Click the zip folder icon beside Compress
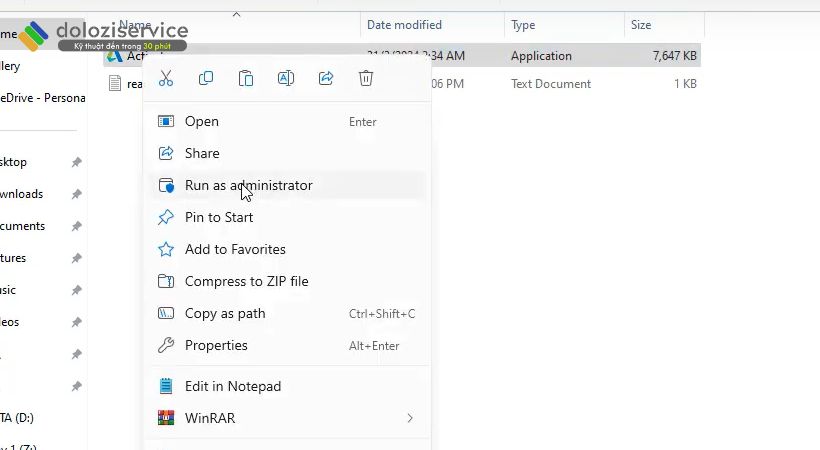820x450 pixels. click(x=166, y=281)
